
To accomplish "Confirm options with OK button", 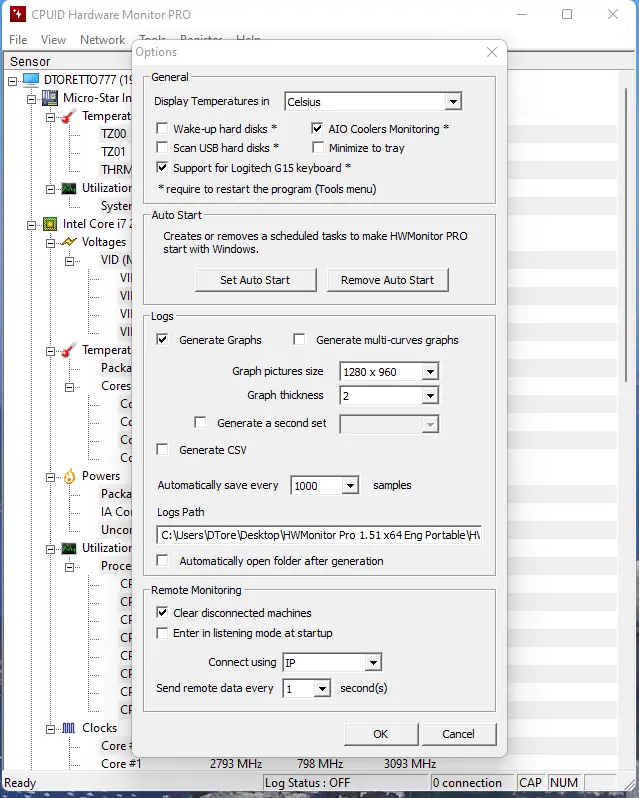I will pyautogui.click(x=381, y=734).
